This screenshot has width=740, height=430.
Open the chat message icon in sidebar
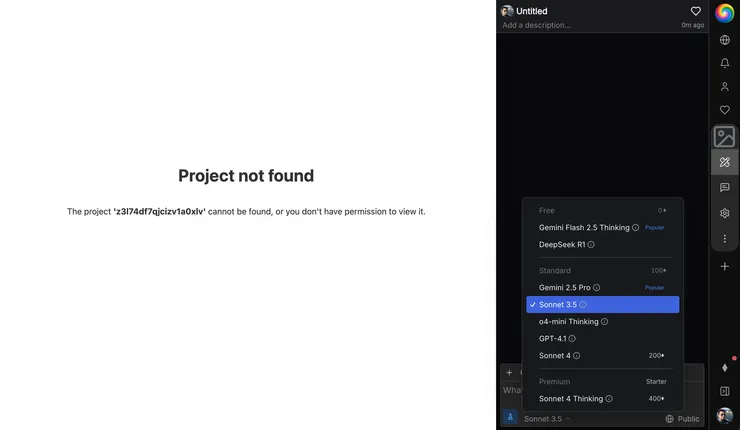coord(724,188)
